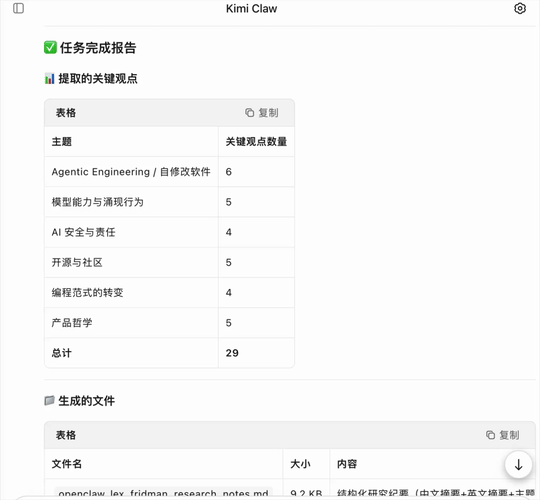This screenshot has height=500, width=540.
Task: Click the green checkmark emoji in report heading
Action: (50, 48)
